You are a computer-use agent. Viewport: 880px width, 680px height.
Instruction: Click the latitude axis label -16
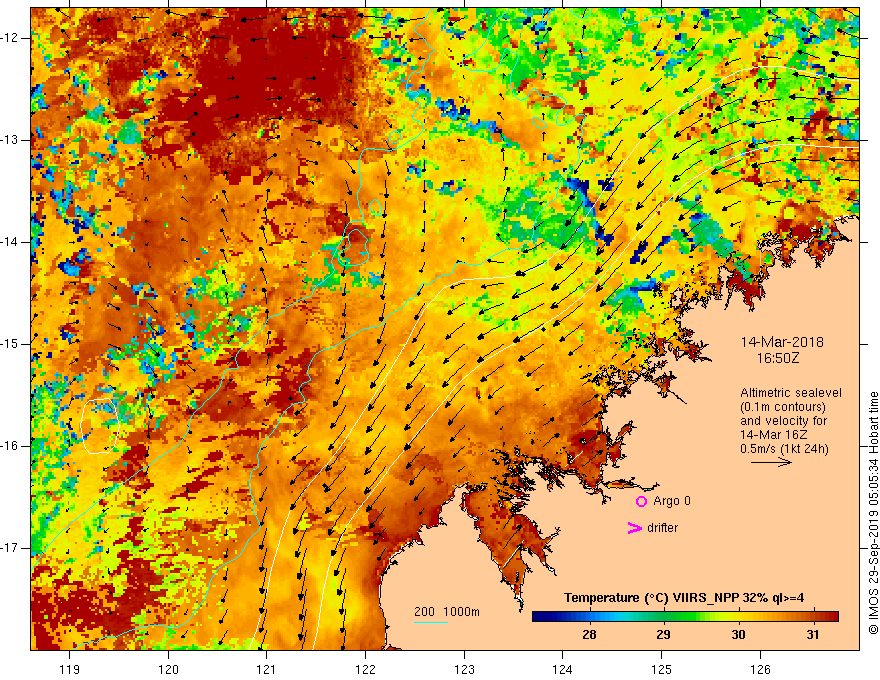pos(10,446)
